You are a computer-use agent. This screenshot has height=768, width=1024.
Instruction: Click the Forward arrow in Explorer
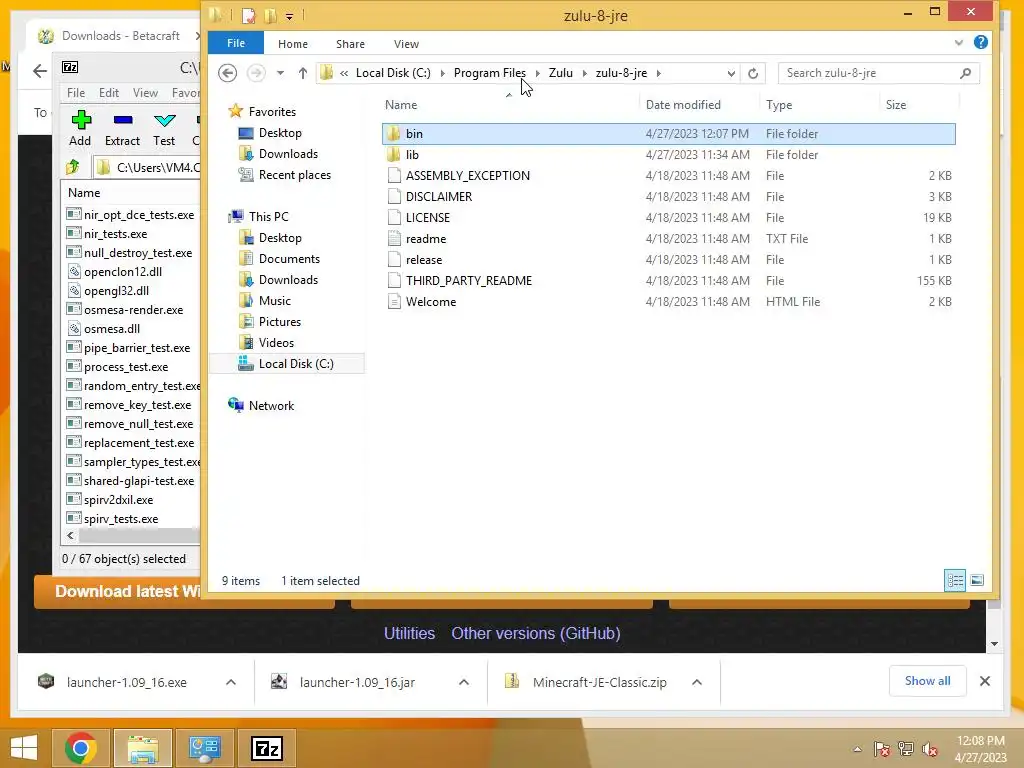[x=256, y=72]
